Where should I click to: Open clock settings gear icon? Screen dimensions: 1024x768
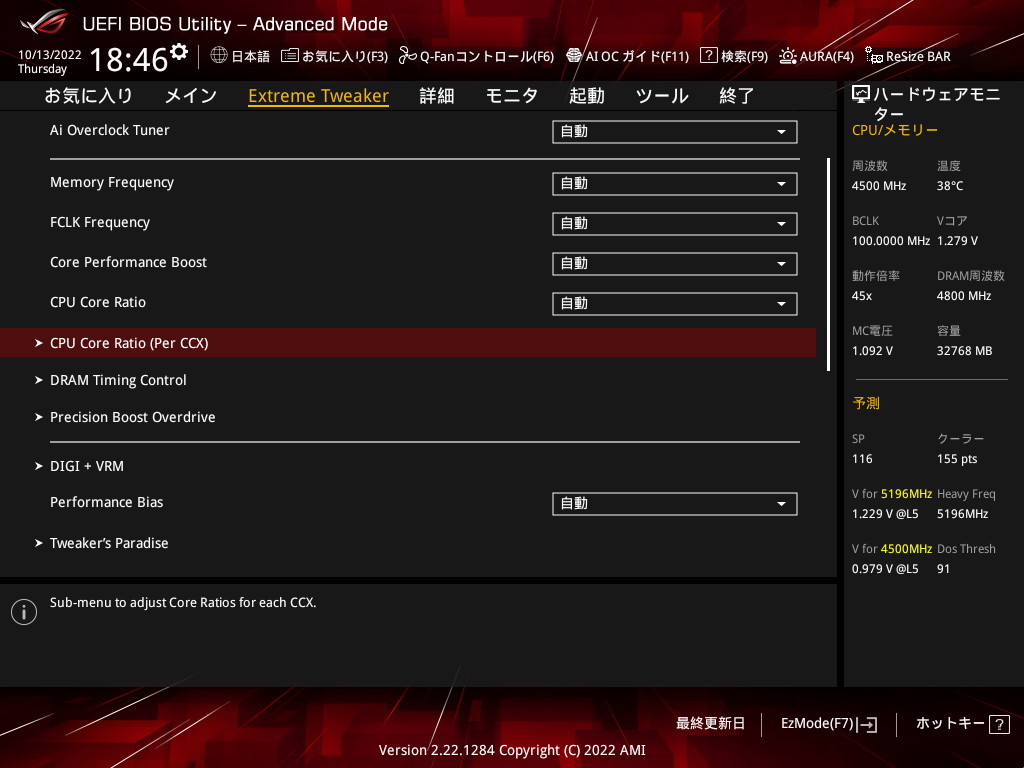[x=178, y=51]
